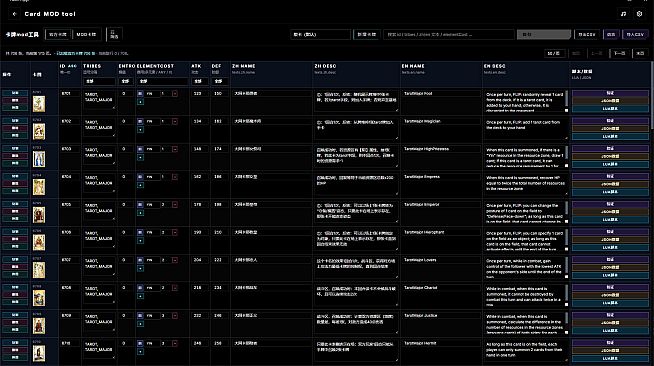Click the red minus icon in row 6704
654x366 pixels.
coord(175,177)
